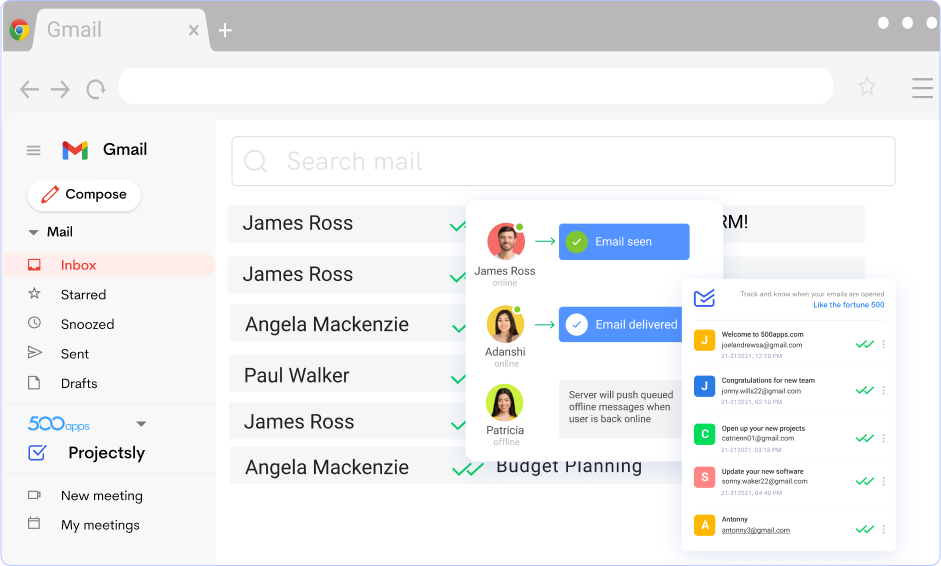Close the Gmail browser tab
Screen dimensions: 941x566
pyautogui.click(x=193, y=30)
